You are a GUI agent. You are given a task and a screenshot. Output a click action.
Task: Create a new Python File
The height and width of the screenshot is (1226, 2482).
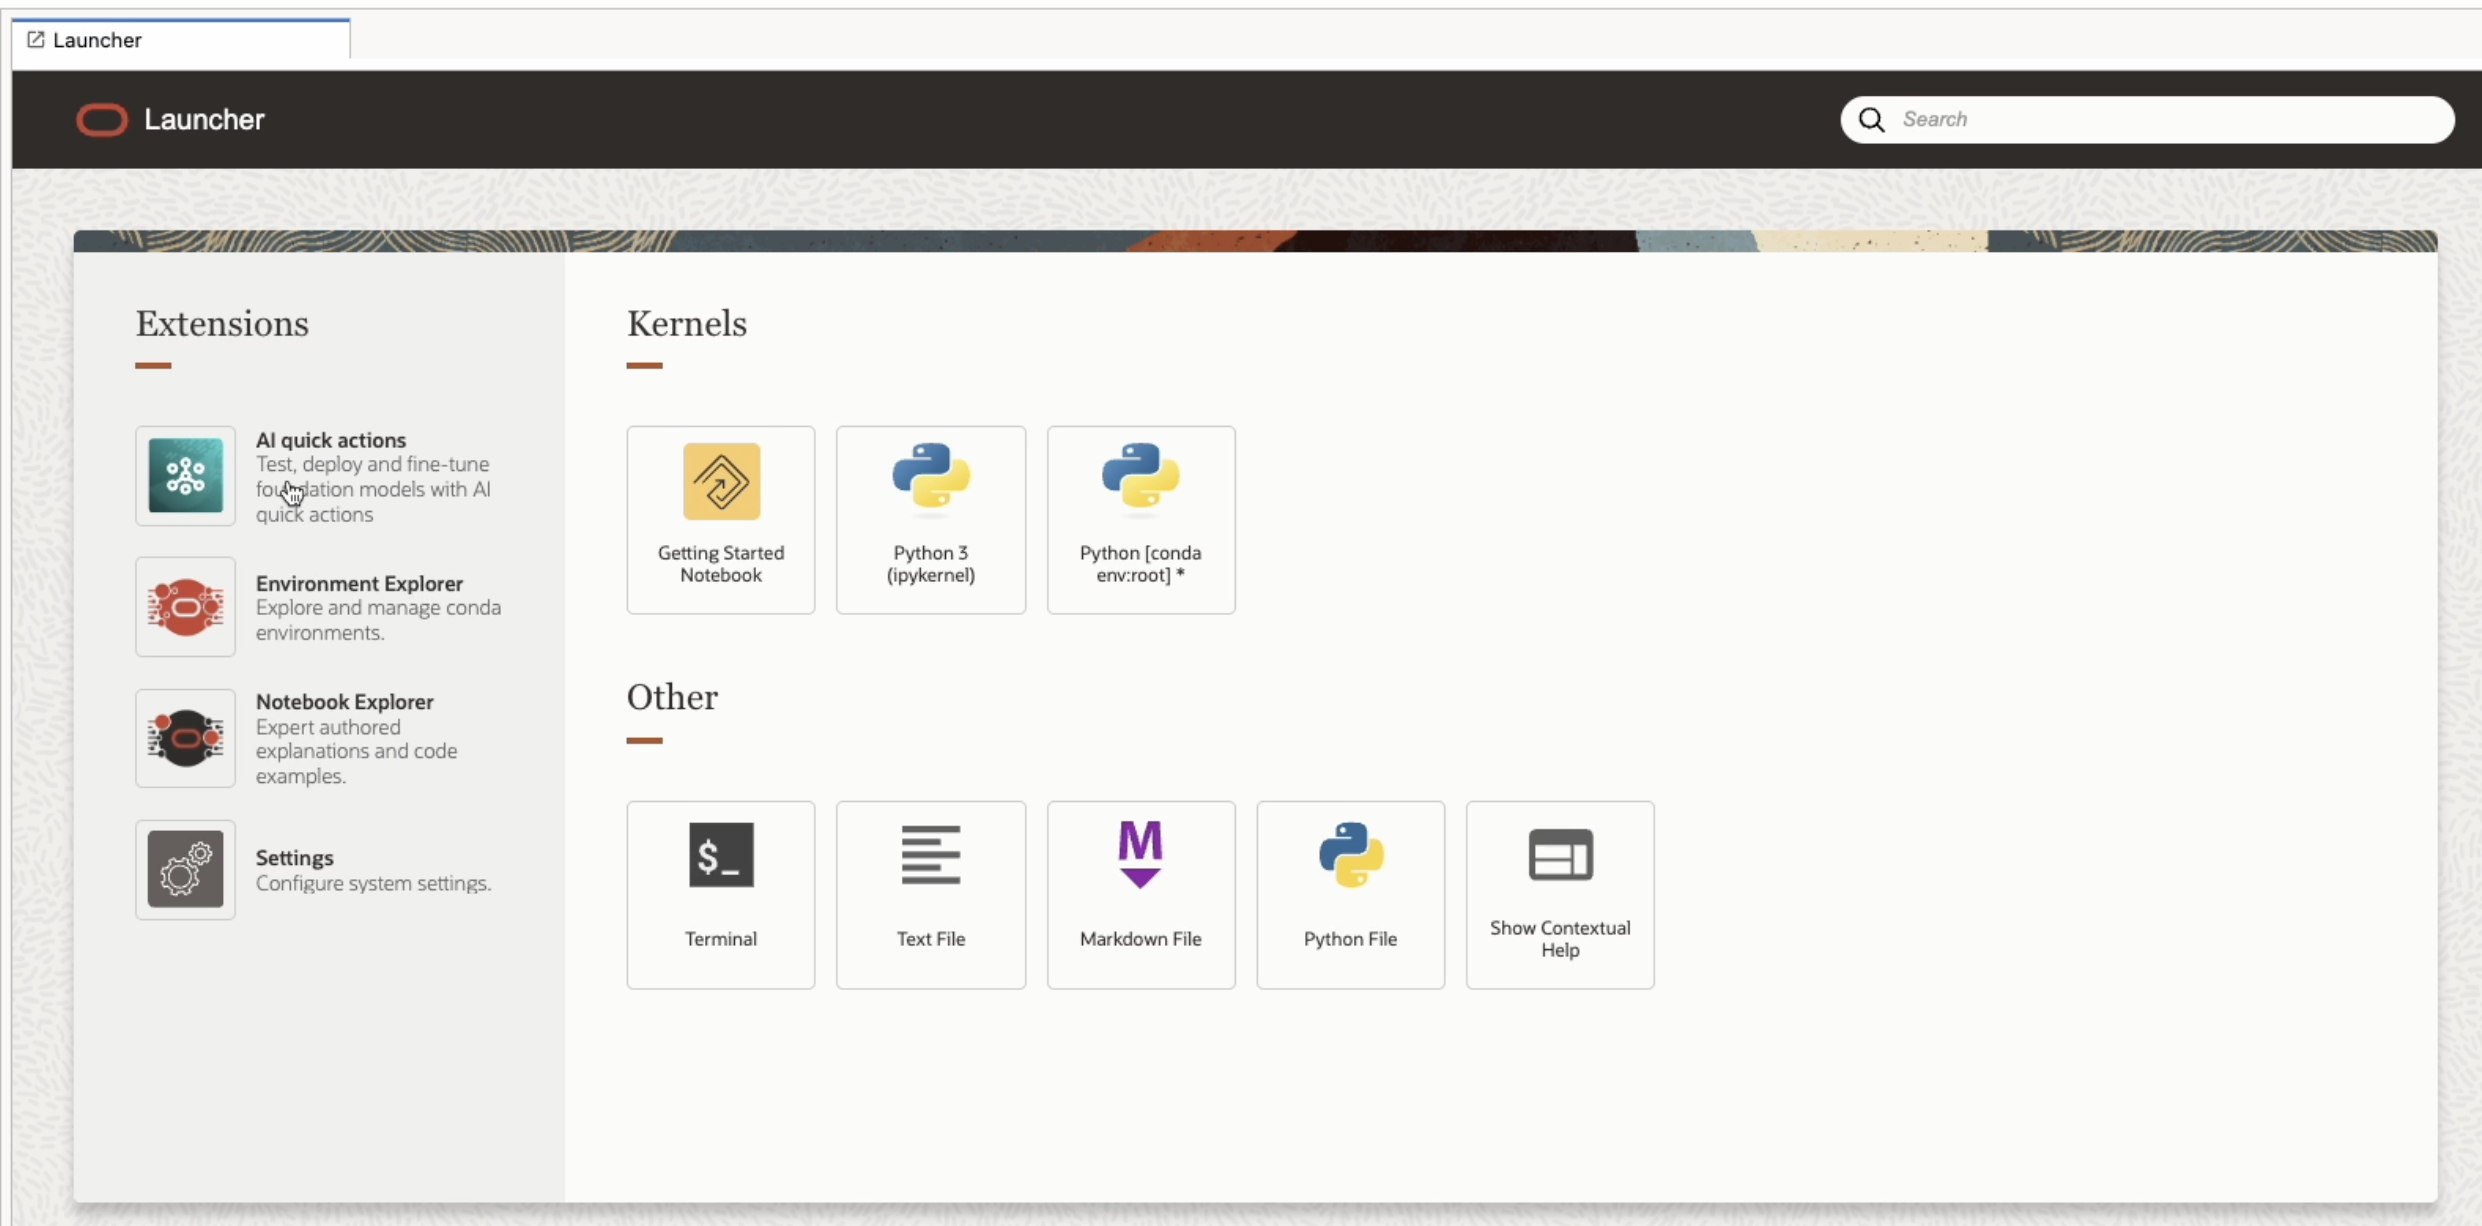1350,894
